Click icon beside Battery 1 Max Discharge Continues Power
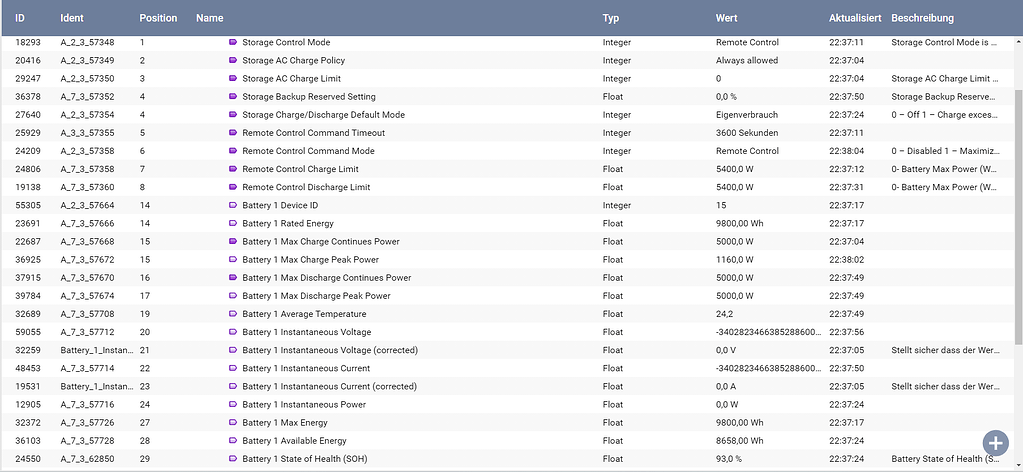 (x=233, y=278)
